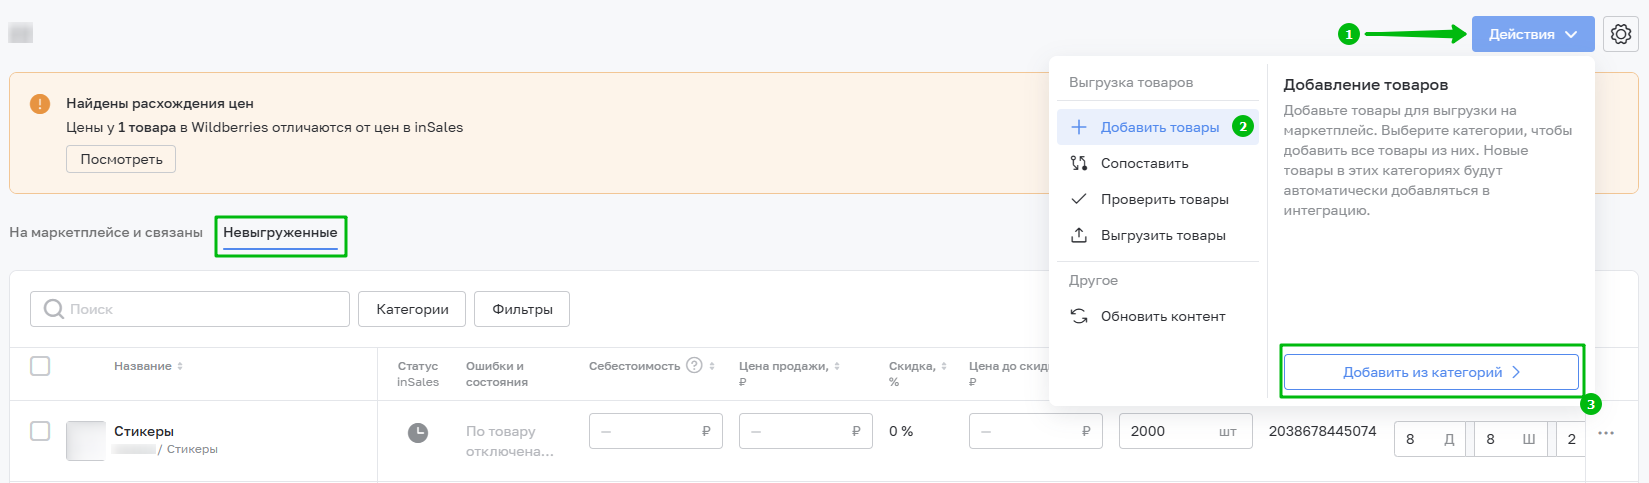Open the Невыгруженные tab
The image size is (1649, 483).
(280, 232)
